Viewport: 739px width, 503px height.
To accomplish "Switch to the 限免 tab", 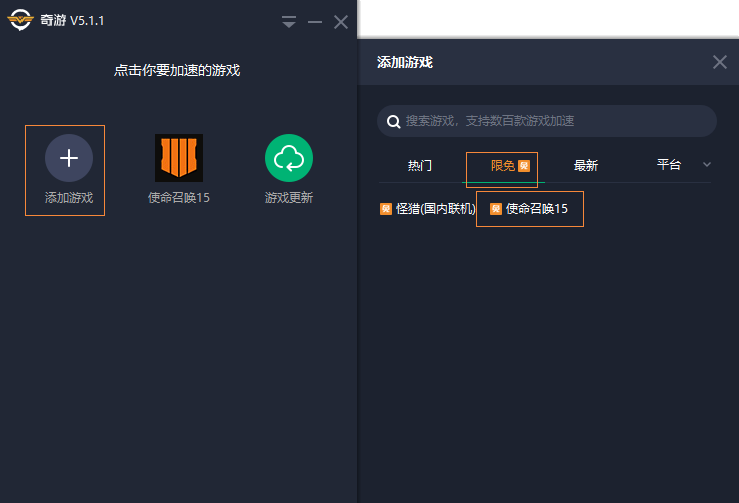I will pos(503,165).
